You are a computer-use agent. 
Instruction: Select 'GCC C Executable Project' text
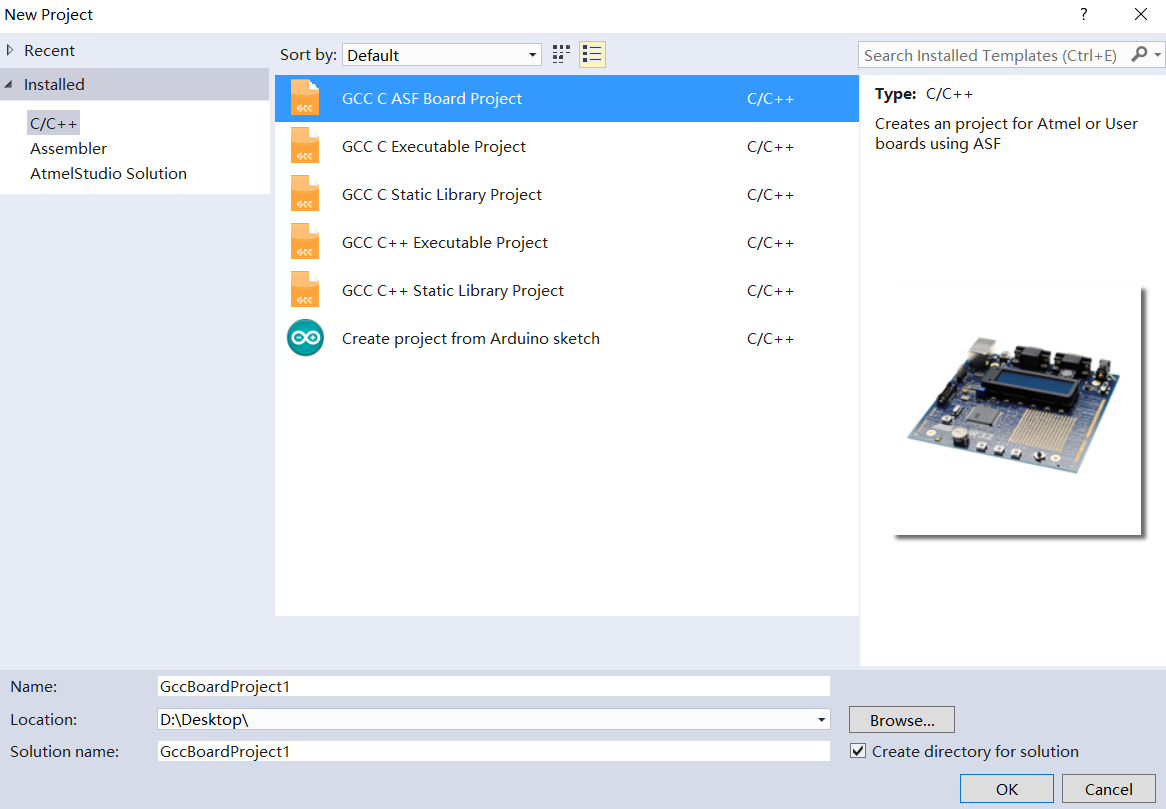[434, 146]
